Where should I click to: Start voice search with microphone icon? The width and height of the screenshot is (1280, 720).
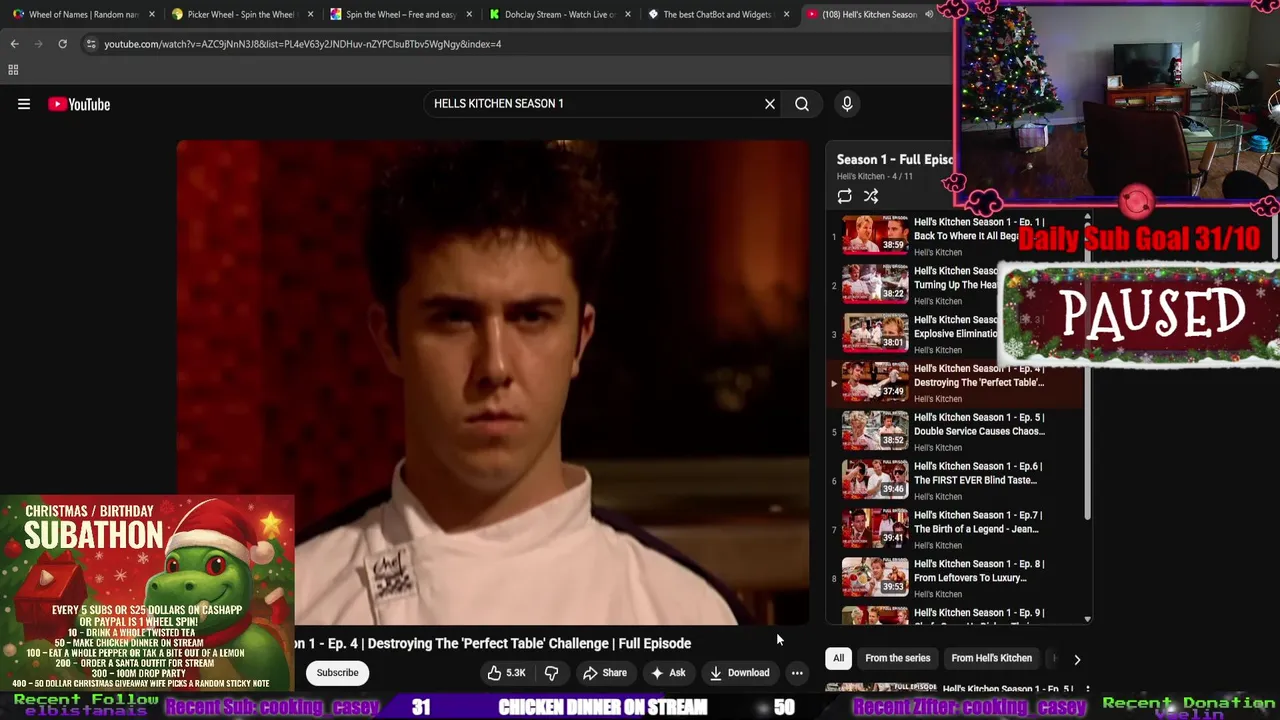(x=847, y=104)
